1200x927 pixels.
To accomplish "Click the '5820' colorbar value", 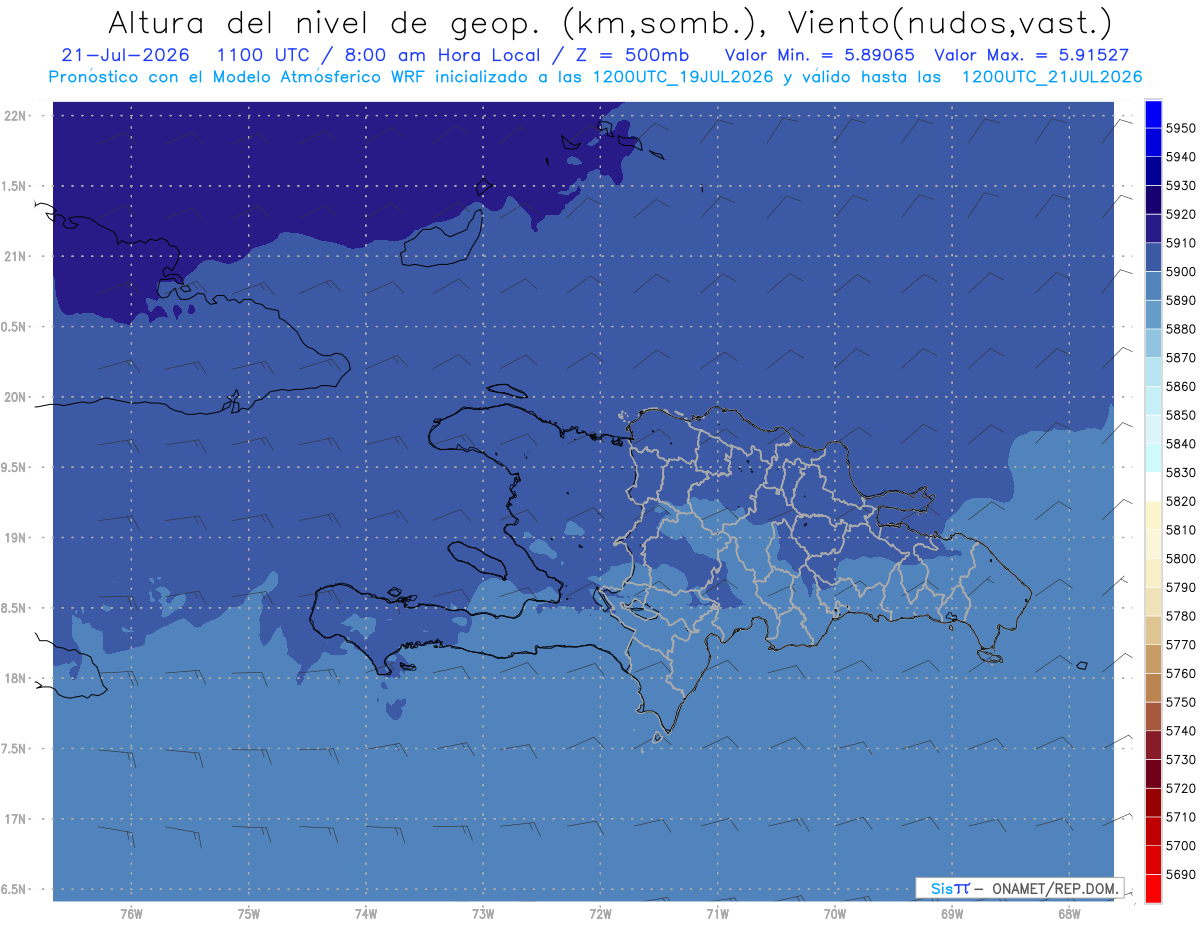I will [1180, 501].
